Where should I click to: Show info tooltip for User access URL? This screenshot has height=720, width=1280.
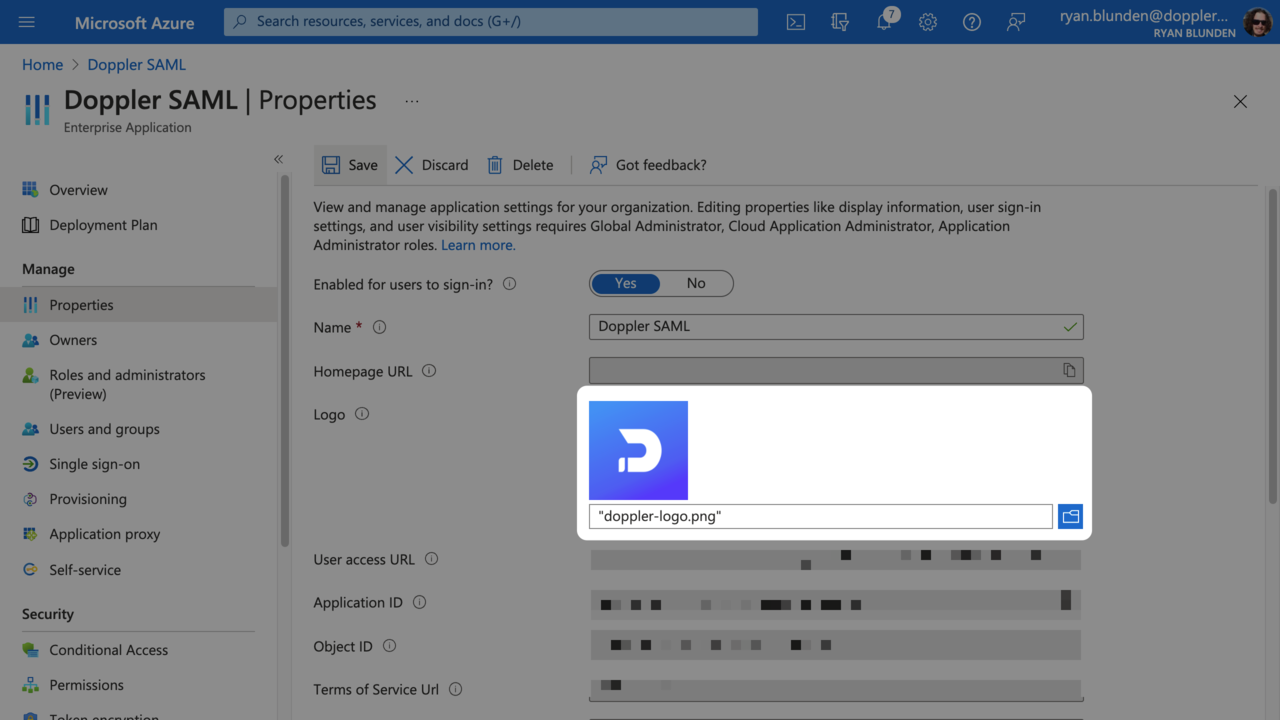[x=431, y=559]
